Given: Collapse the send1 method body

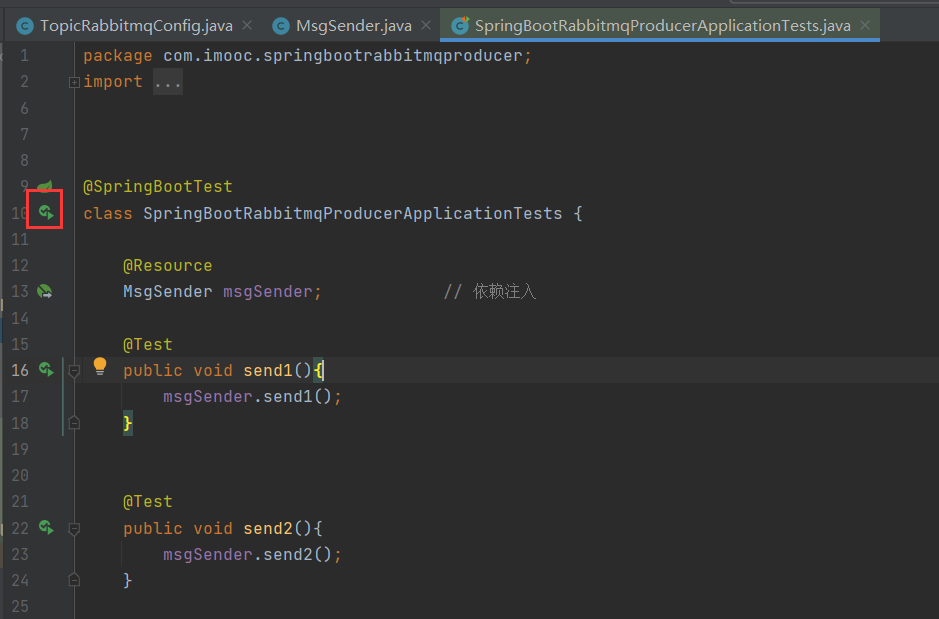Looking at the screenshot, I should coord(74,371).
